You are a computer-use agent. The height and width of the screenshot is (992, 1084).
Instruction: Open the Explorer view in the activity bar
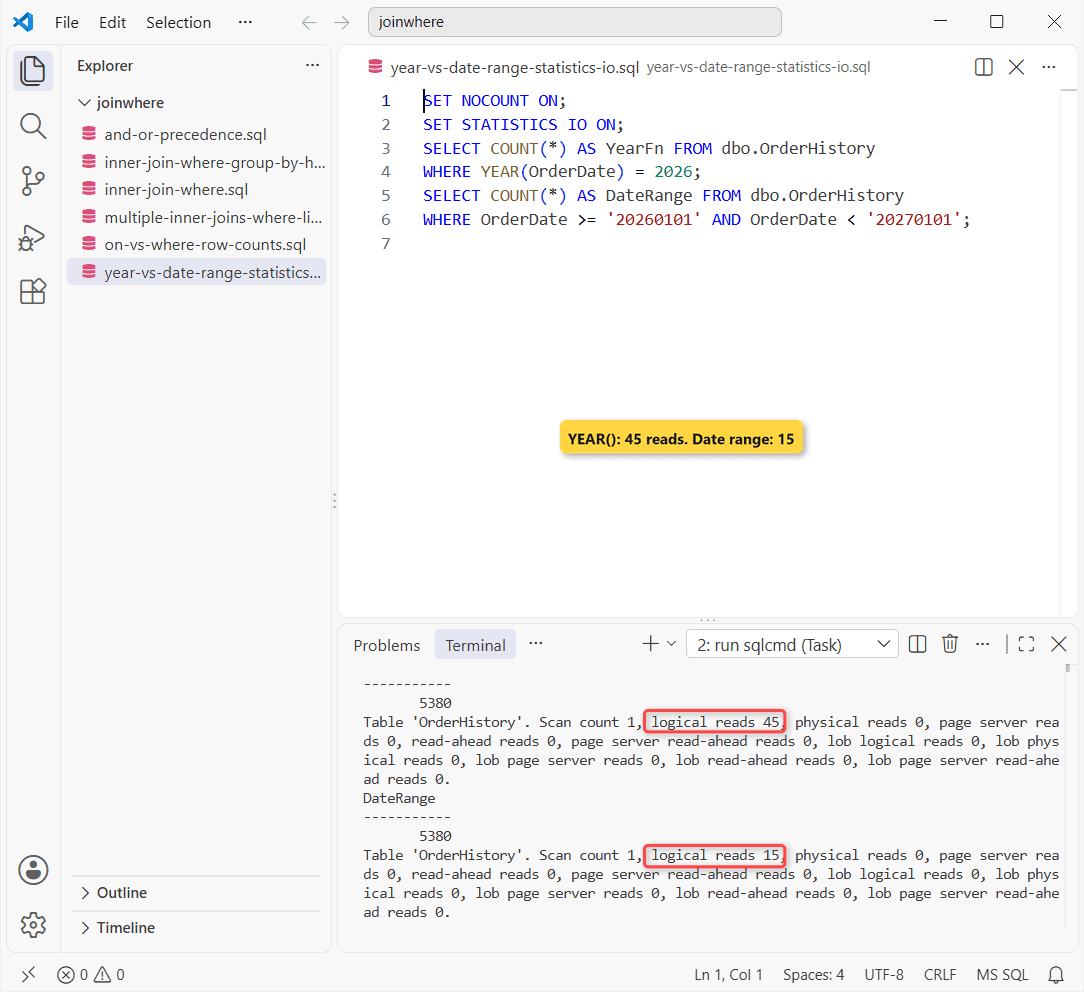(x=32, y=71)
